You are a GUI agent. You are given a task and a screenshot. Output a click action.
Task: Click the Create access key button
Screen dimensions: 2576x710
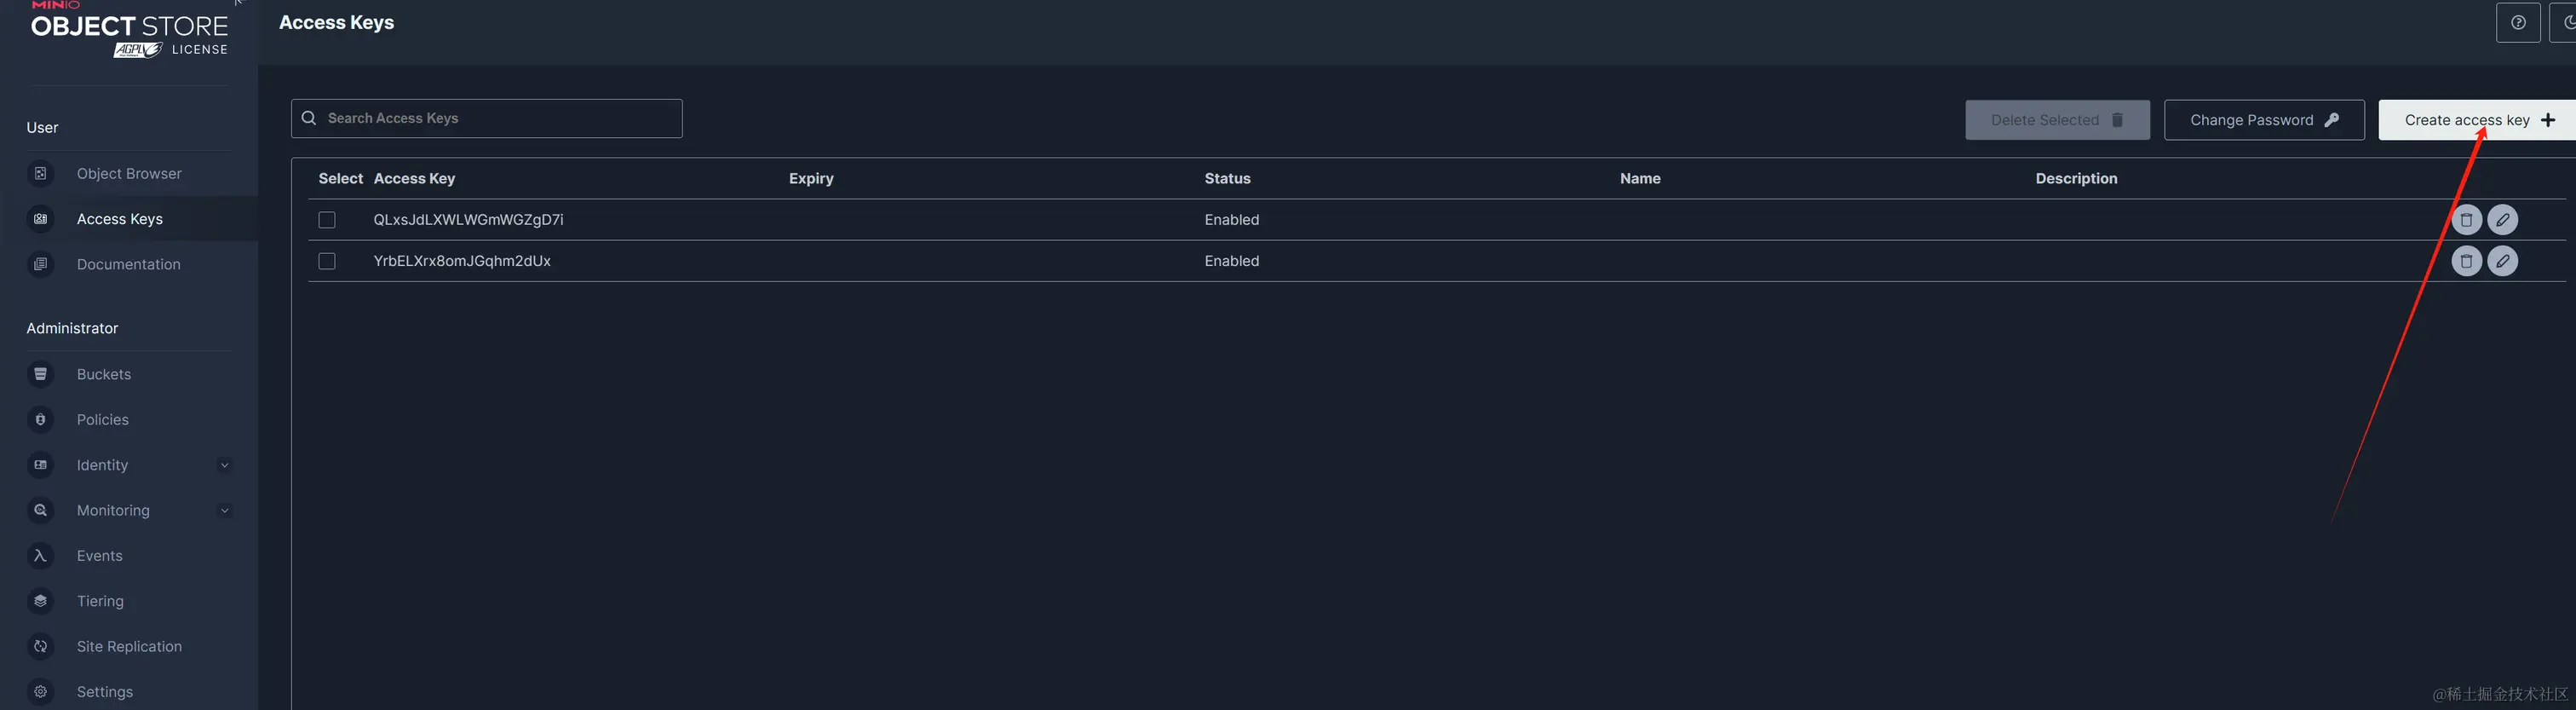click(x=2477, y=120)
